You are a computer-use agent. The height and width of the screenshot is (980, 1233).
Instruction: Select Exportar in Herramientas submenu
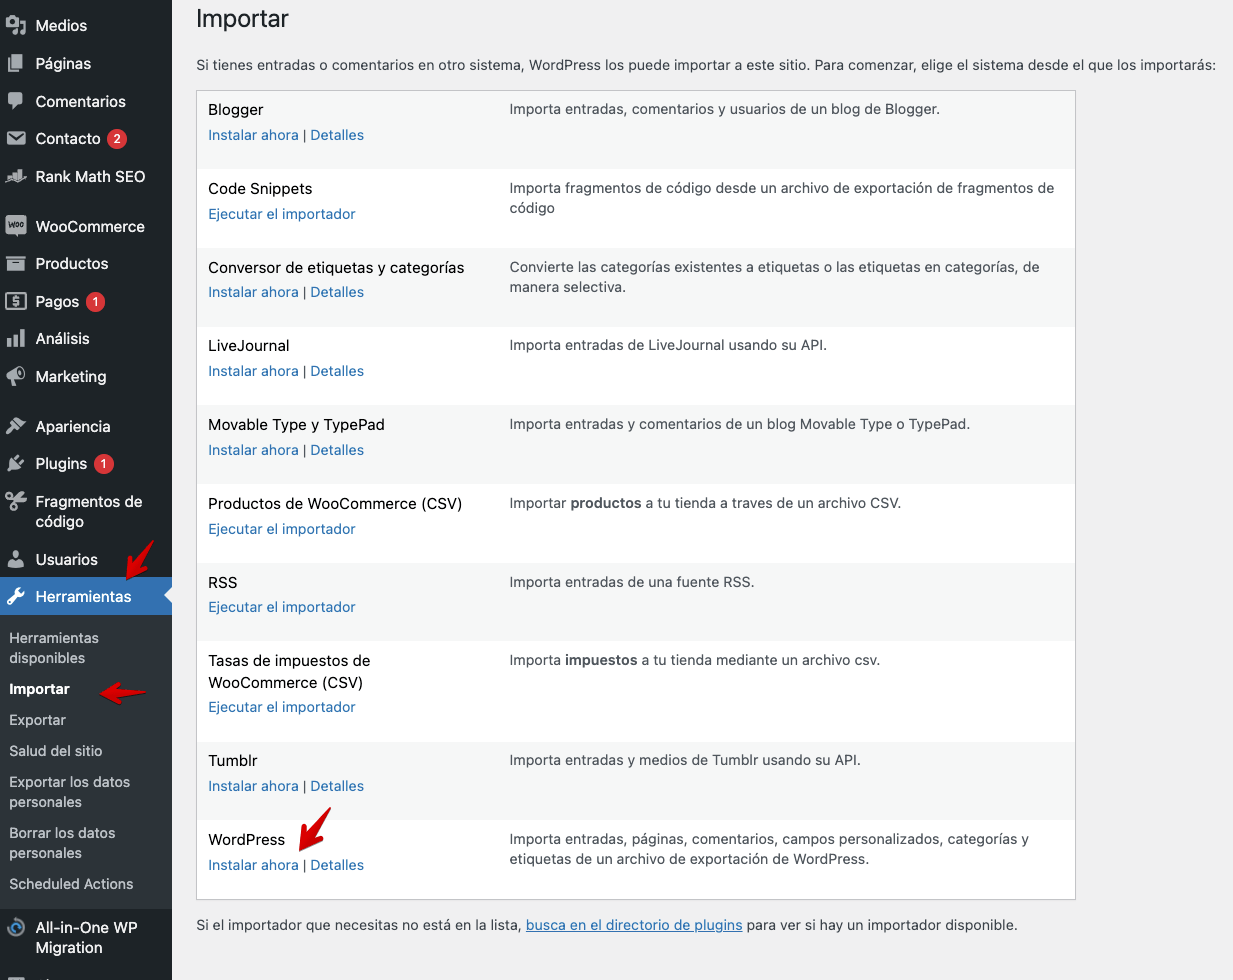(38, 720)
